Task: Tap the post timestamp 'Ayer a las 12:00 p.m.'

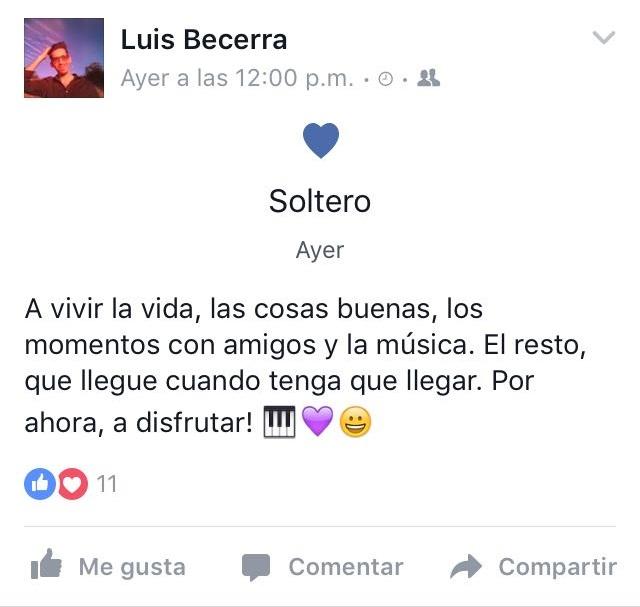Action: point(237,78)
